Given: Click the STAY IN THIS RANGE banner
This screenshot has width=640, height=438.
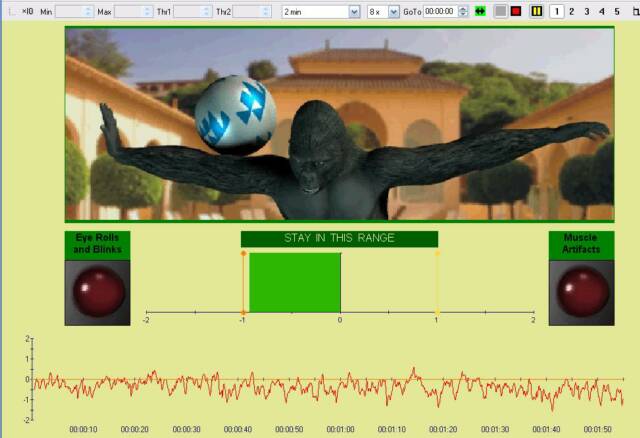Looking at the screenshot, I should tap(340, 239).
